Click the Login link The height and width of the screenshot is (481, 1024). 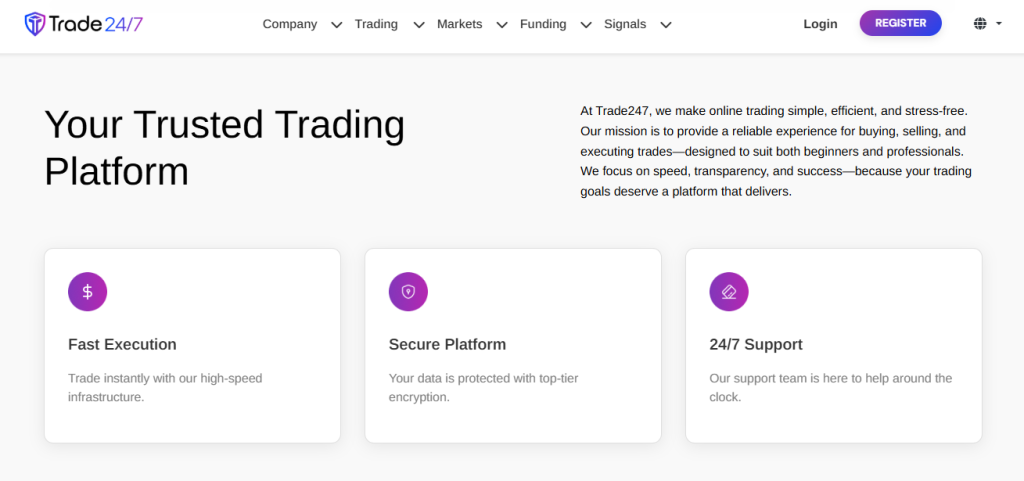coord(820,24)
